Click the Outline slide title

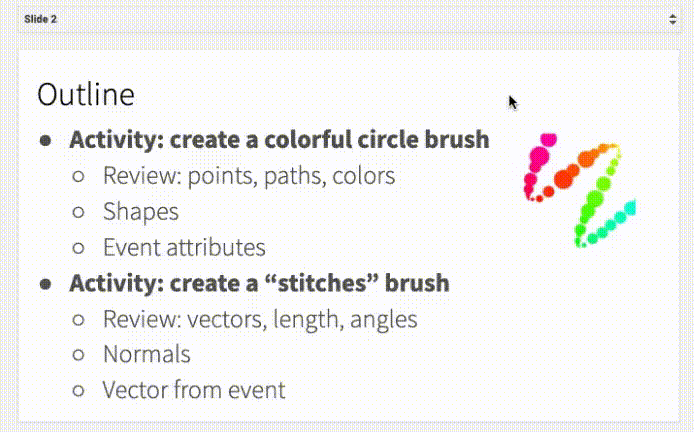tap(86, 95)
